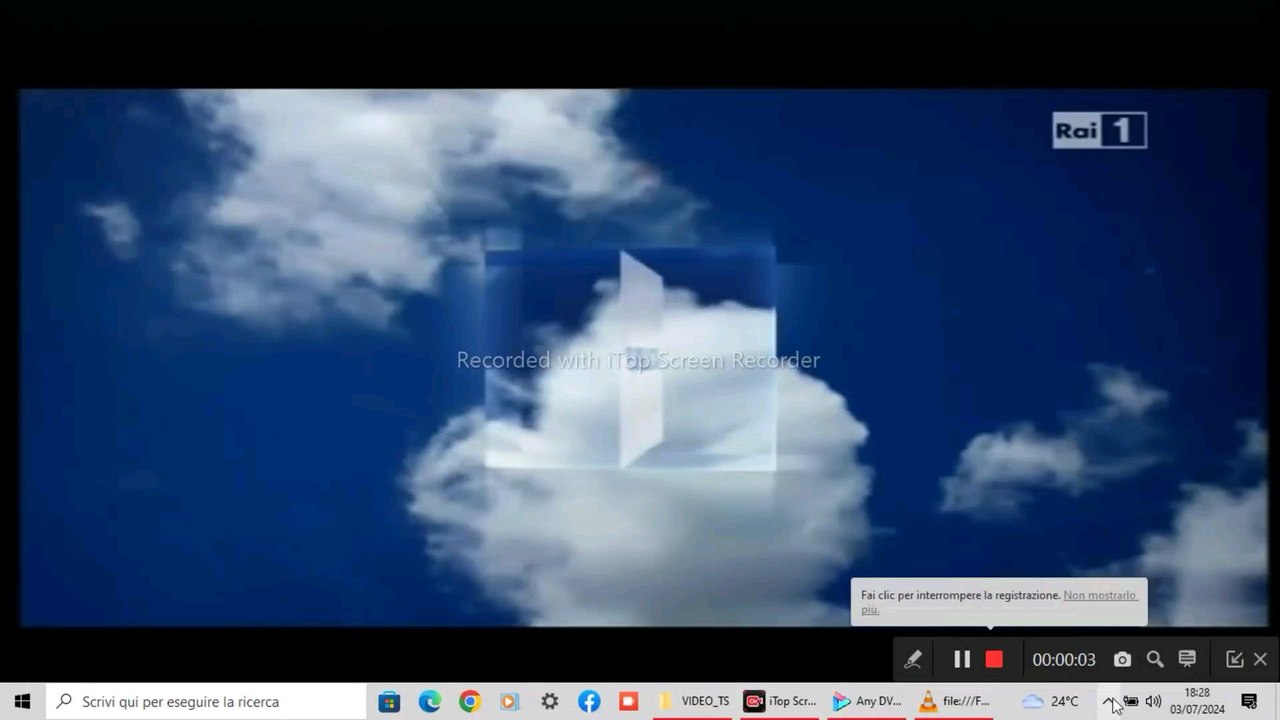The height and width of the screenshot is (720, 1280).
Task: Switch to the VIDEO_TS folder window
Action: pyautogui.click(x=694, y=701)
